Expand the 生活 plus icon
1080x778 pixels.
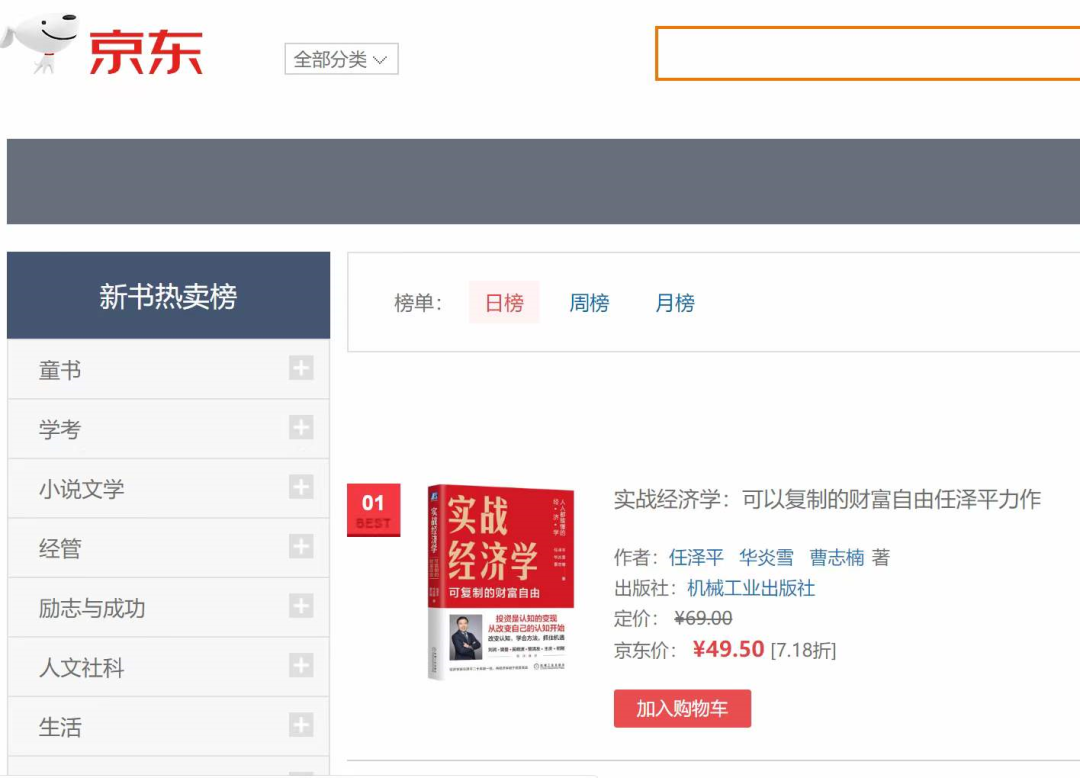point(301,725)
